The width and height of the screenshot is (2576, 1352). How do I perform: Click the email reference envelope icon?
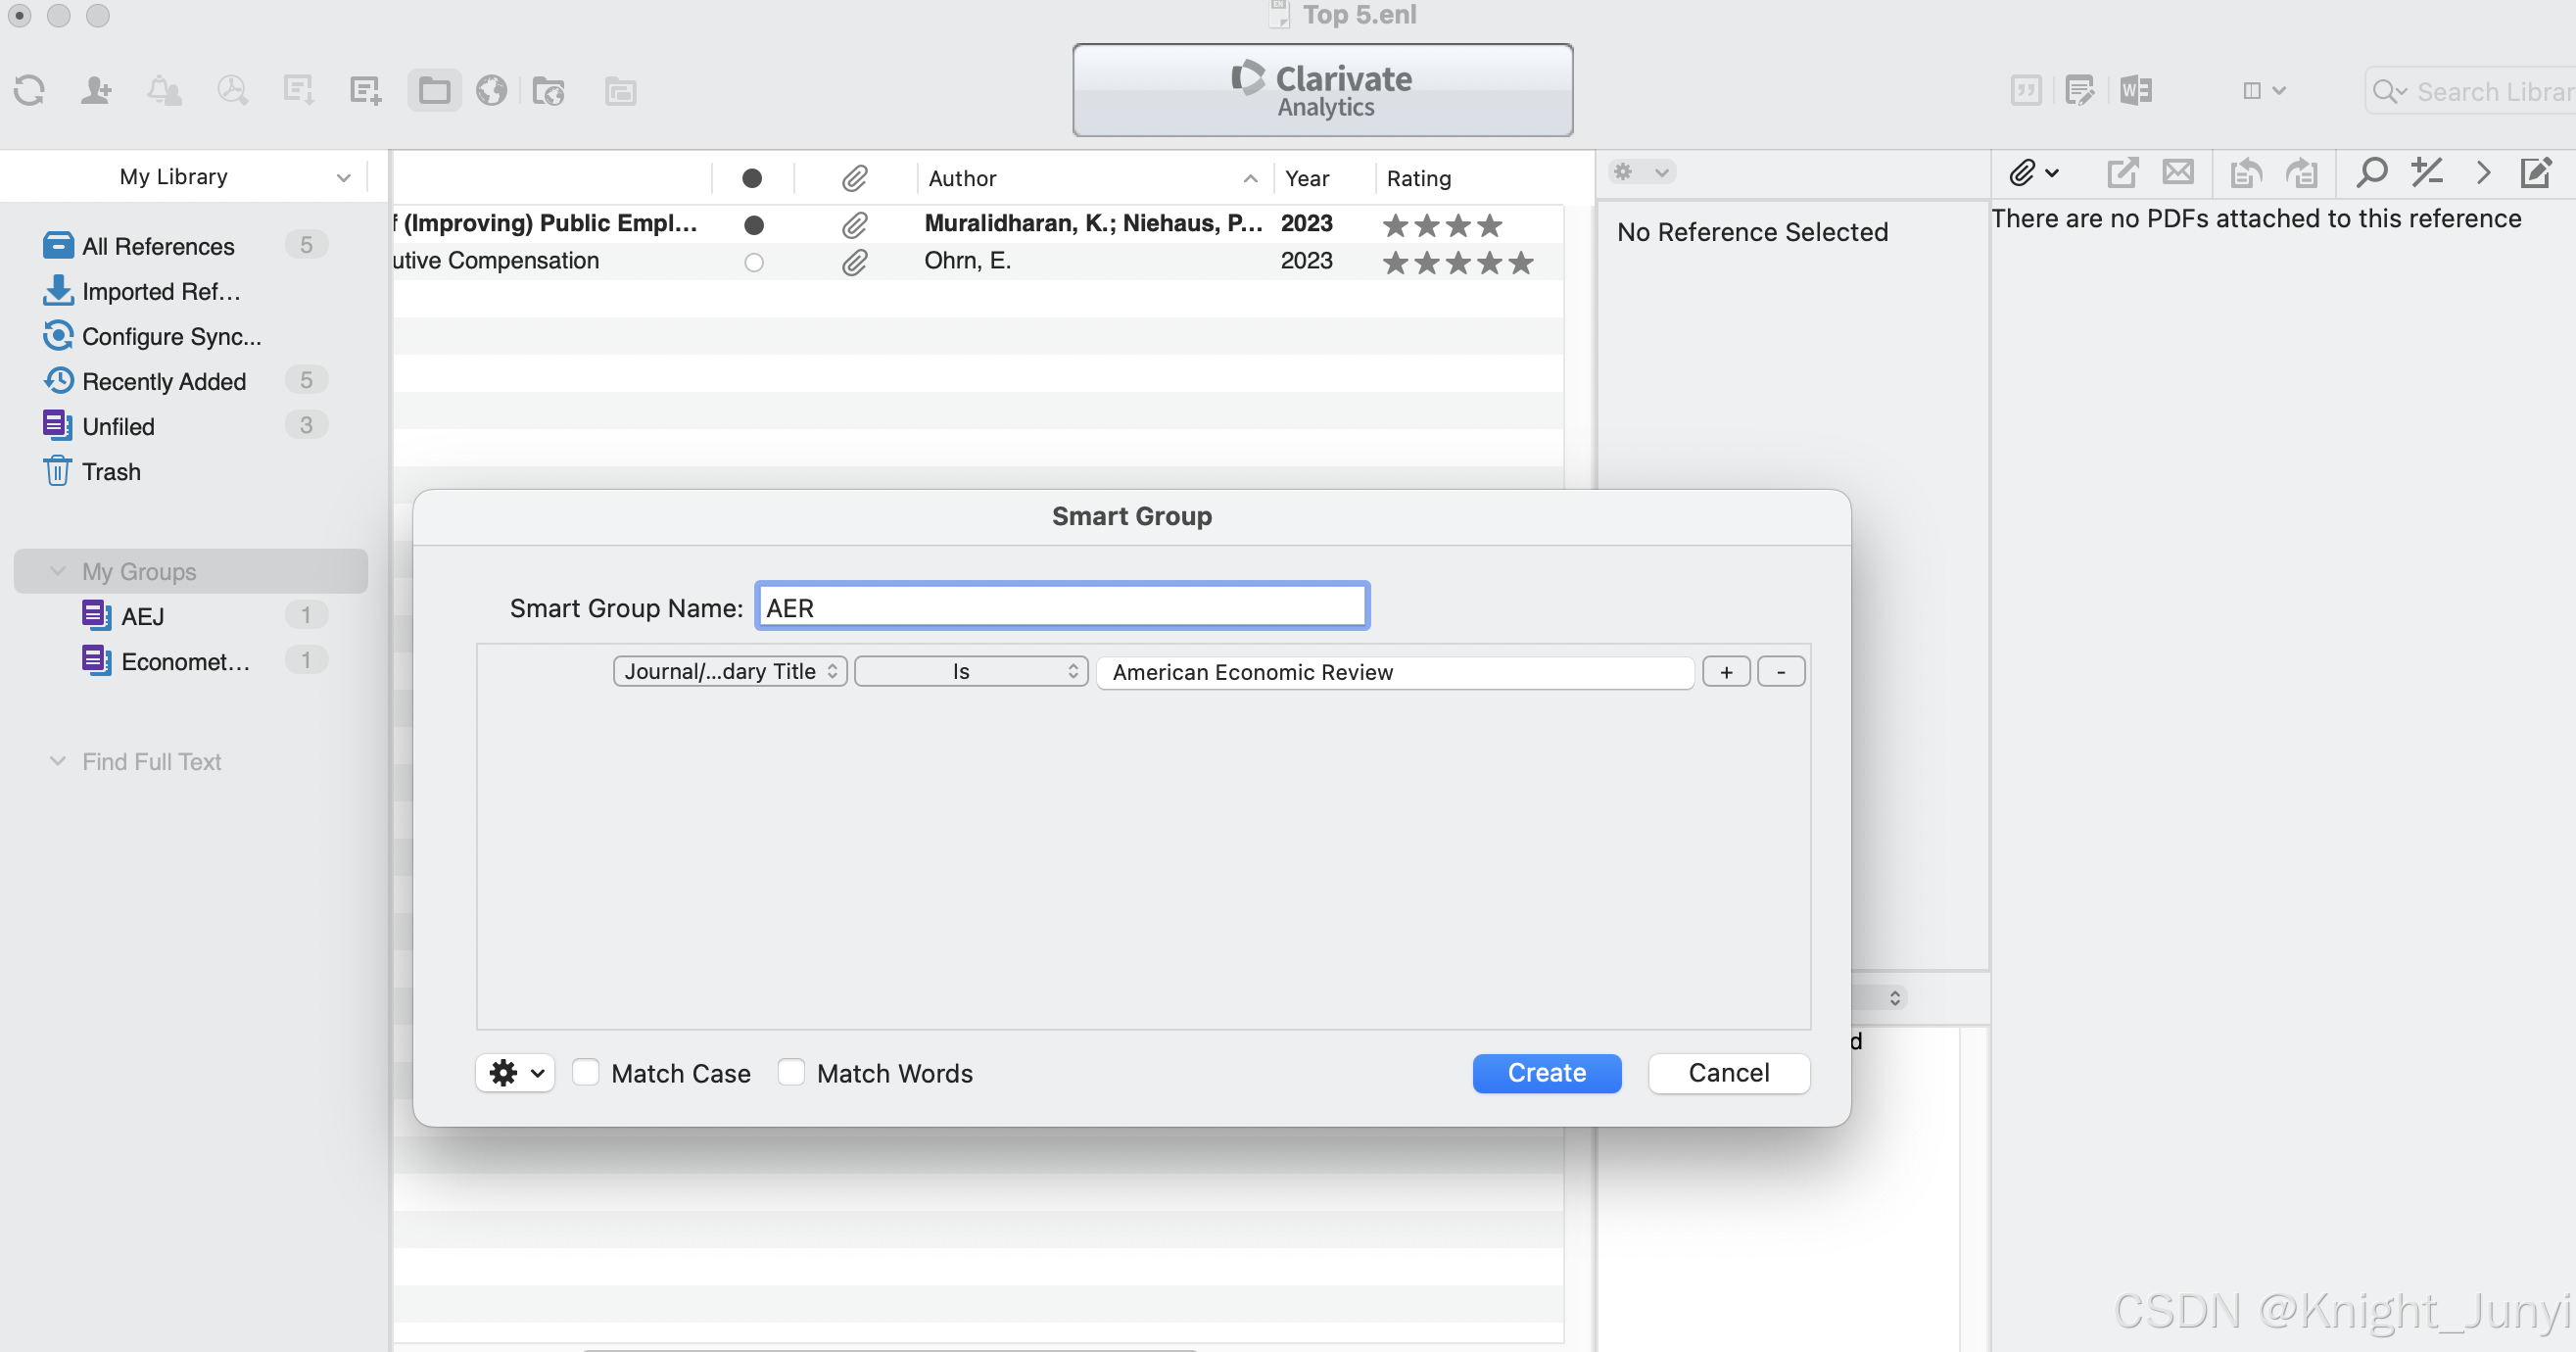[2177, 172]
